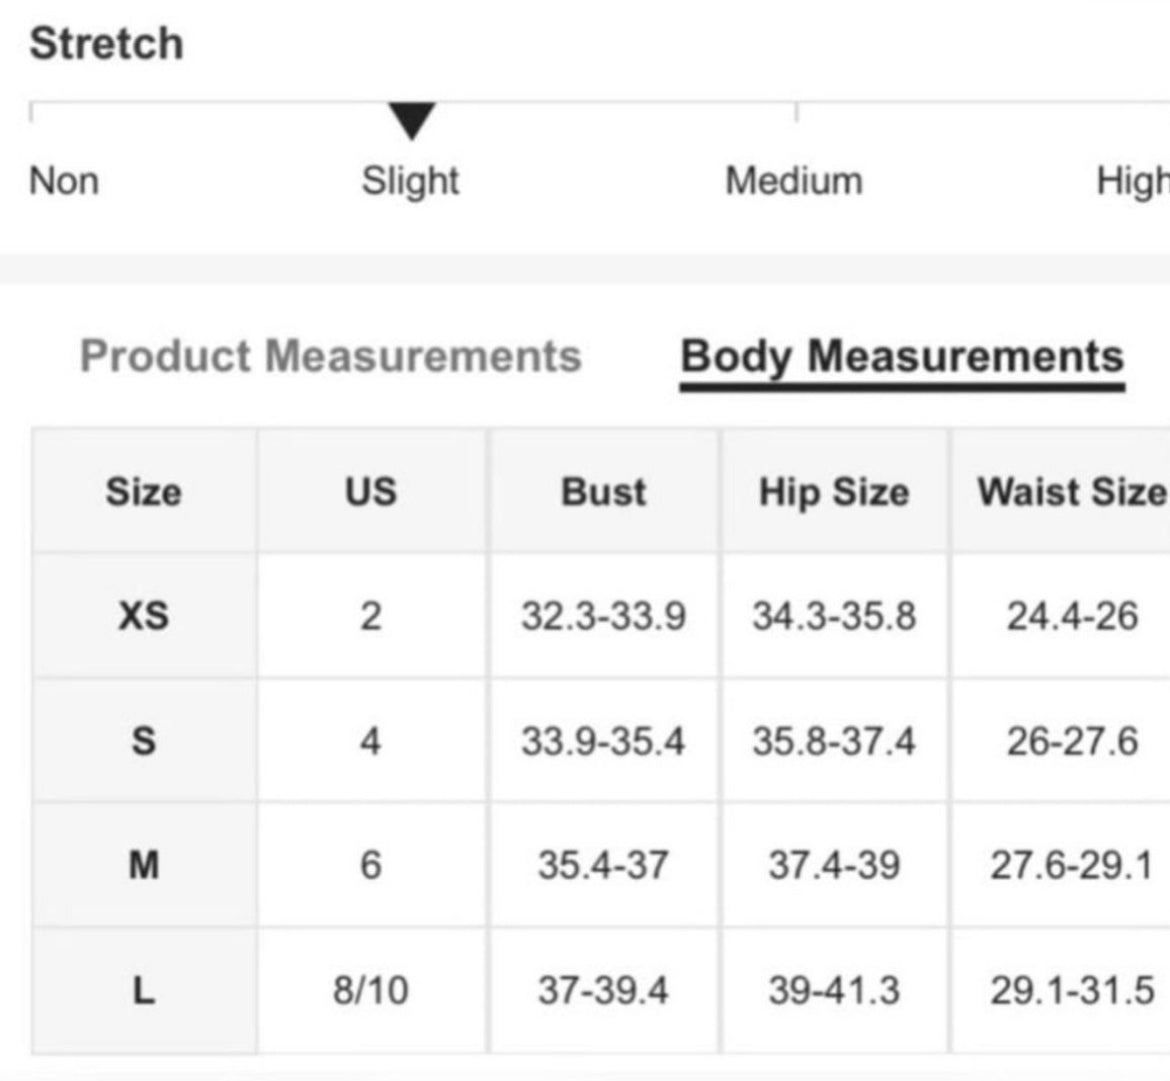This screenshot has width=1170, height=1081.
Task: Click the black triangle stretch indicator
Action: pyautogui.click(x=411, y=121)
